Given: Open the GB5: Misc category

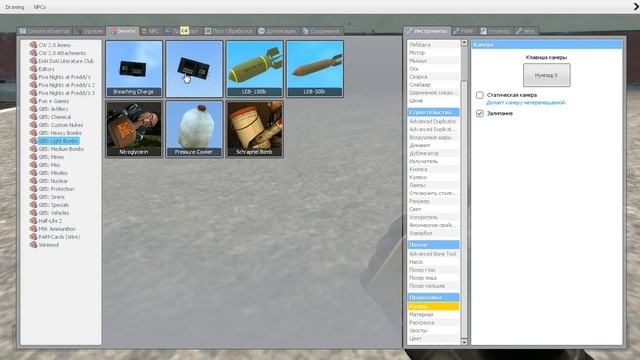Looking at the screenshot, I should tap(49, 165).
